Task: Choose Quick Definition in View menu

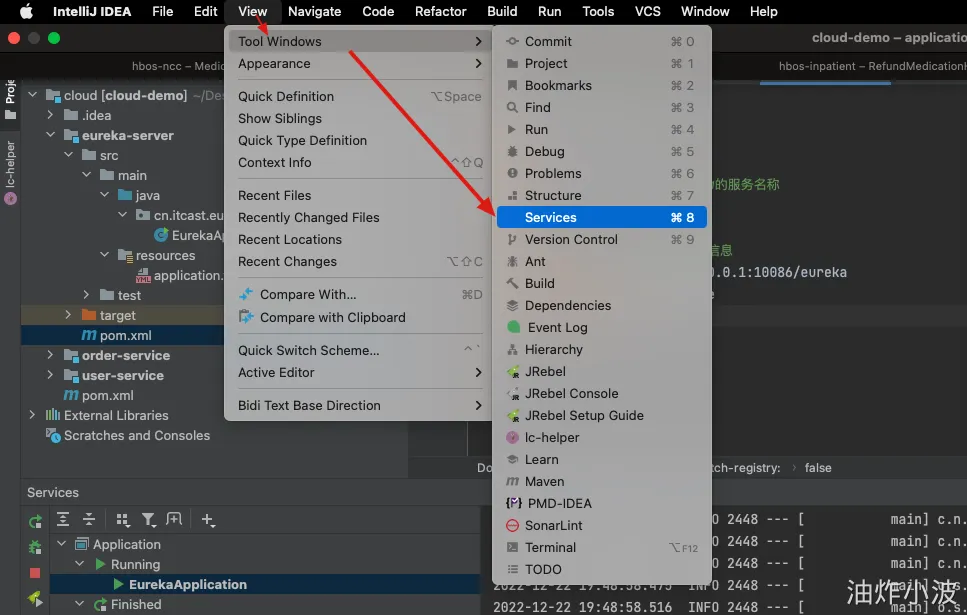Action: point(358,96)
